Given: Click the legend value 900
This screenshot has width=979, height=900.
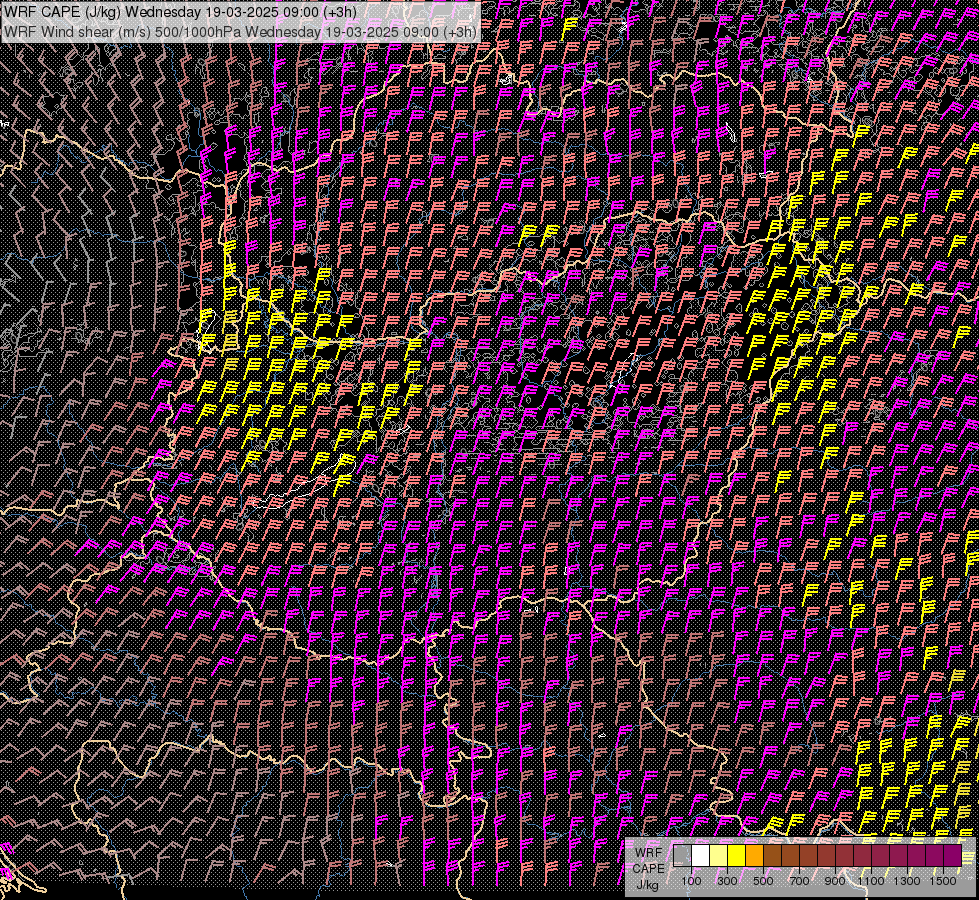Looking at the screenshot, I should pos(835,881).
